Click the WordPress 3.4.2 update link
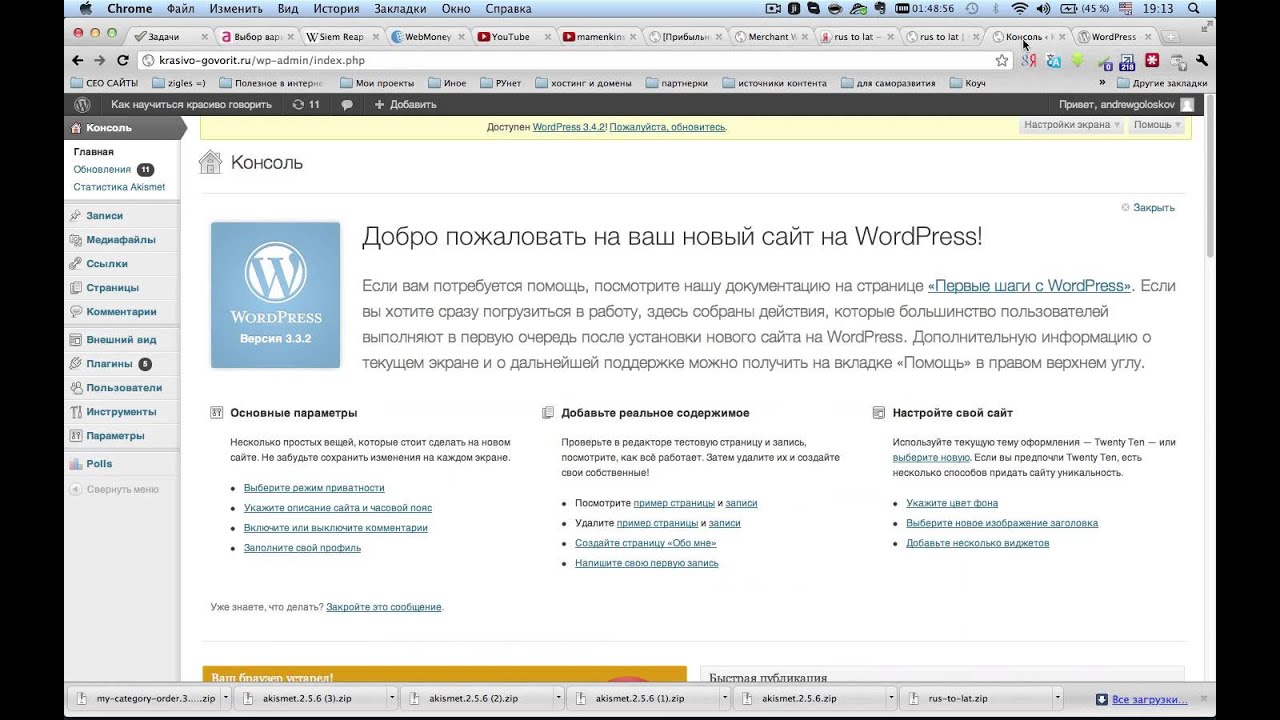 coord(569,127)
